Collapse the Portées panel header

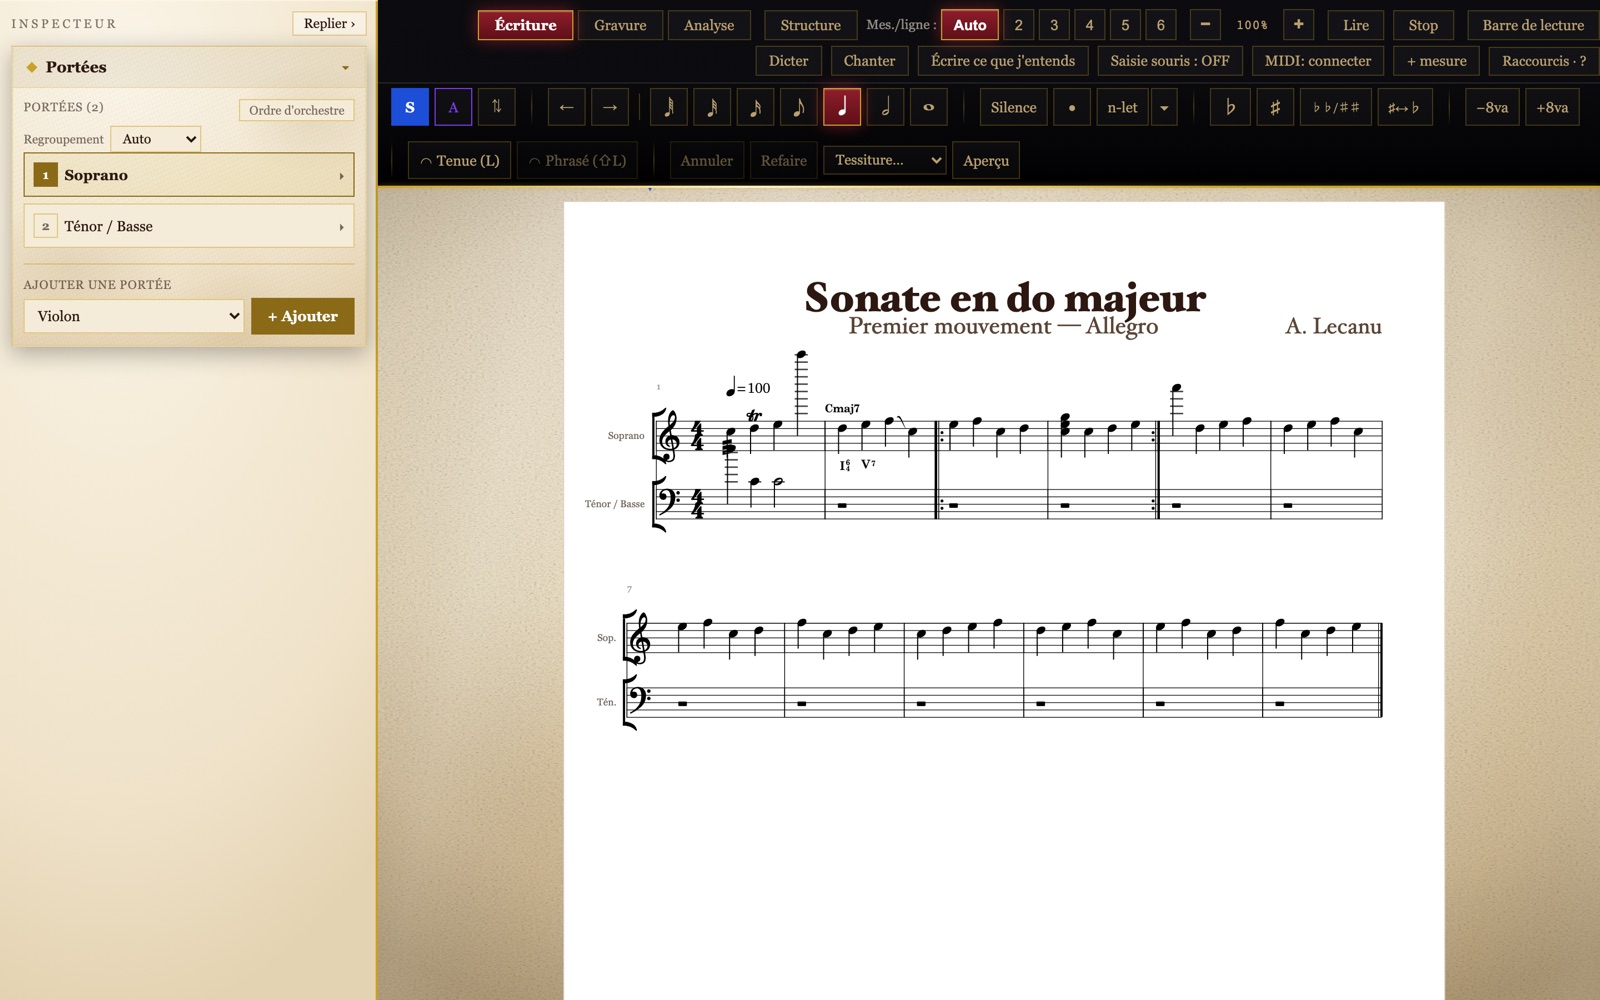coord(189,67)
